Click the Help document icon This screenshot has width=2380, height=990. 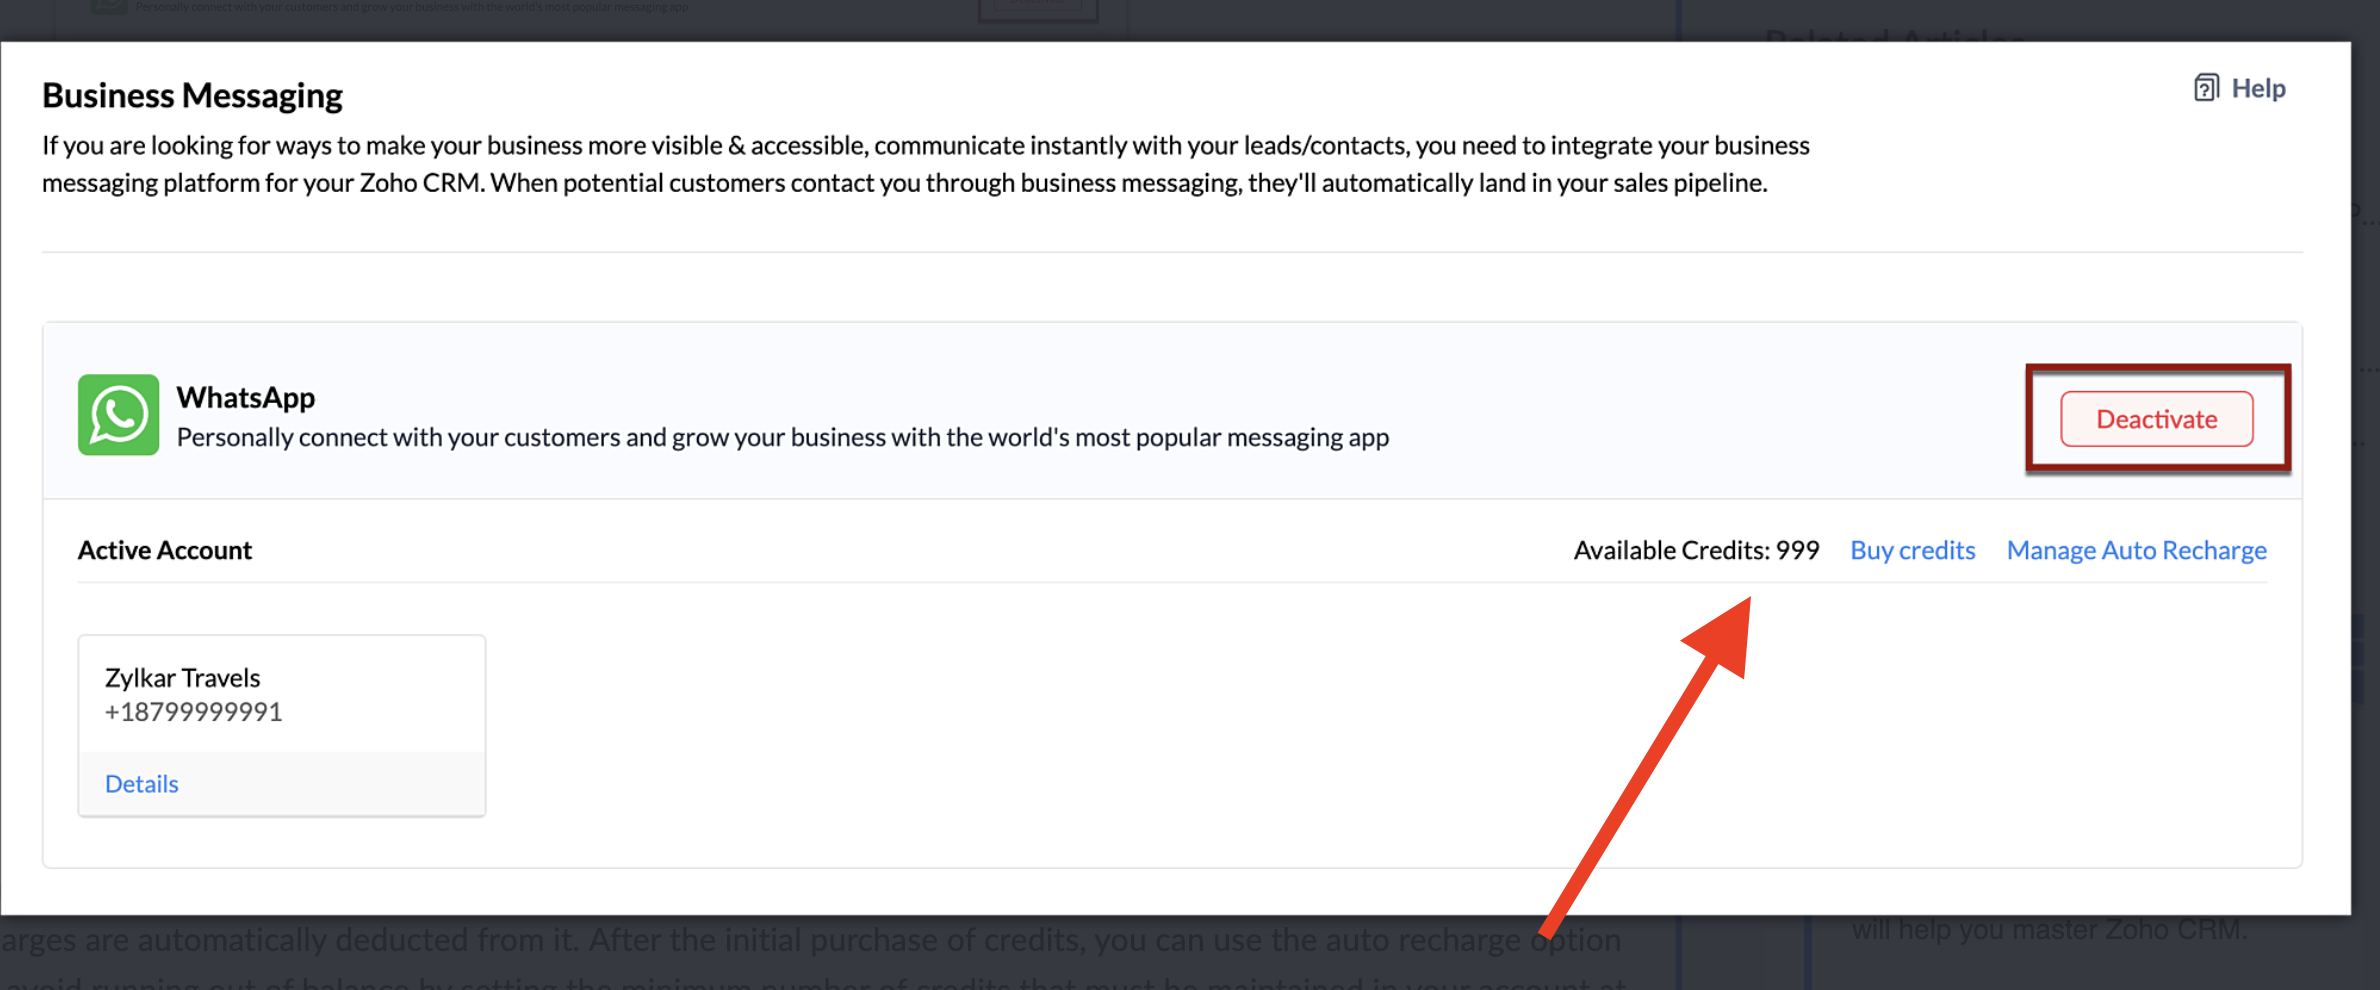2206,88
